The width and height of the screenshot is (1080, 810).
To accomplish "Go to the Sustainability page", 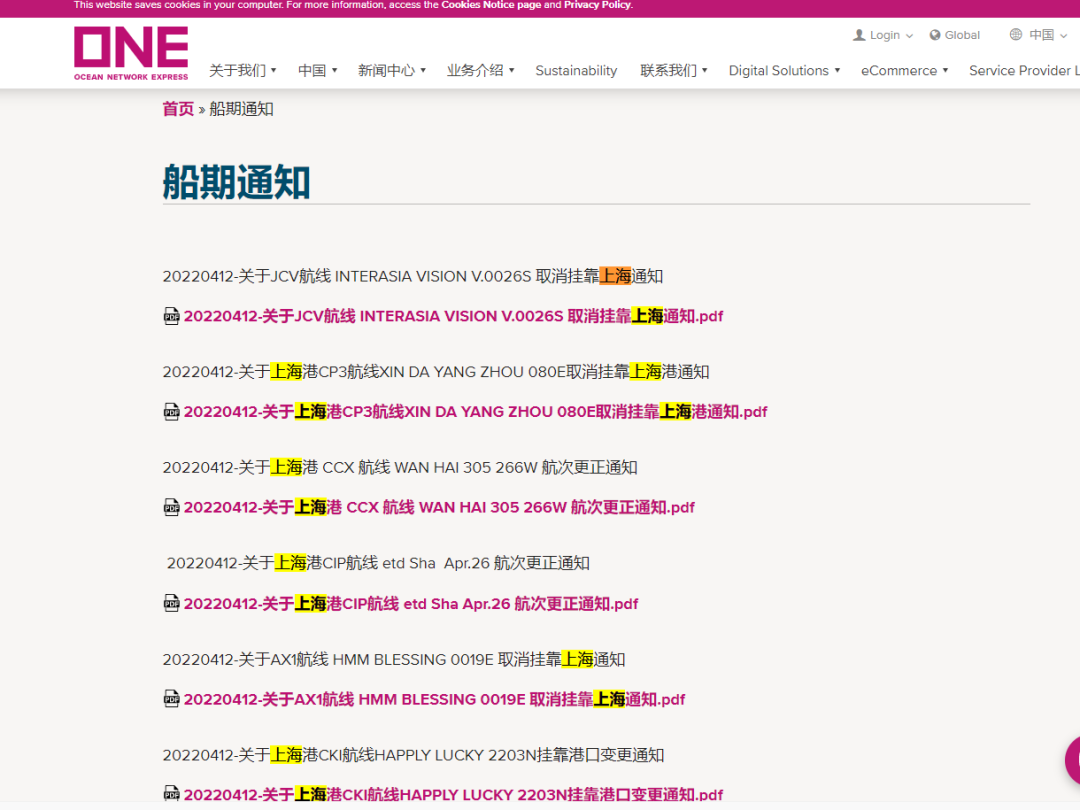I will (576, 71).
